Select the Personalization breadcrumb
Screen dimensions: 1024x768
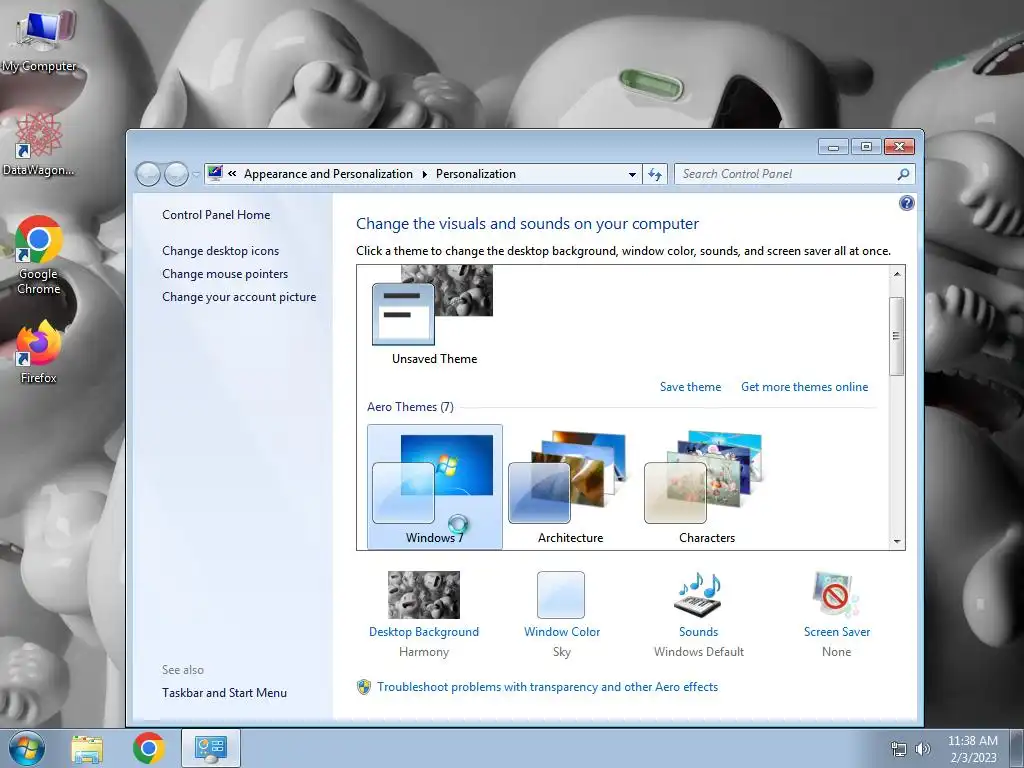click(475, 174)
